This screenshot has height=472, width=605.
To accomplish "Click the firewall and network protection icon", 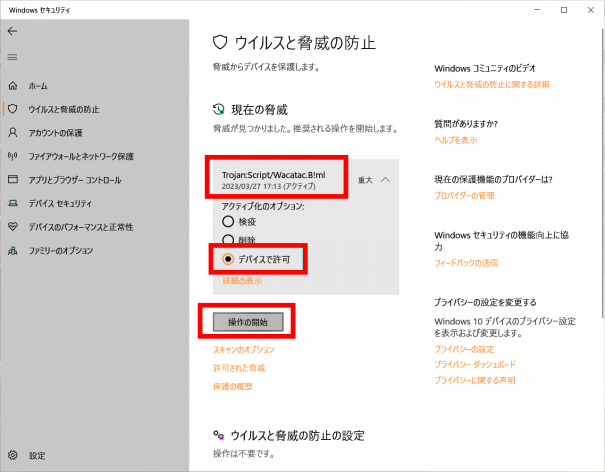I will pyautogui.click(x=13, y=156).
